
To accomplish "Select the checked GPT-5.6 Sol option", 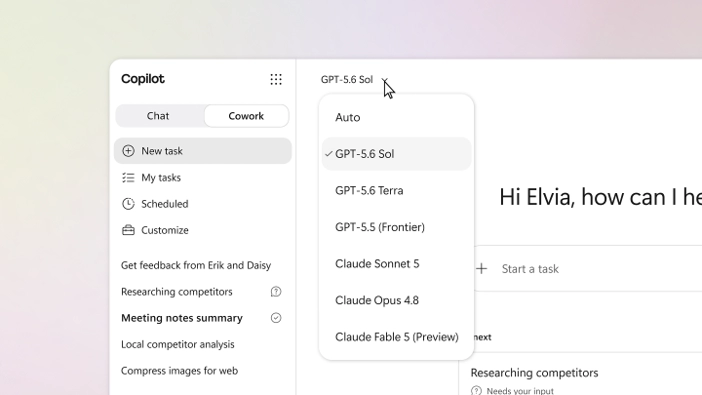I will [396, 154].
